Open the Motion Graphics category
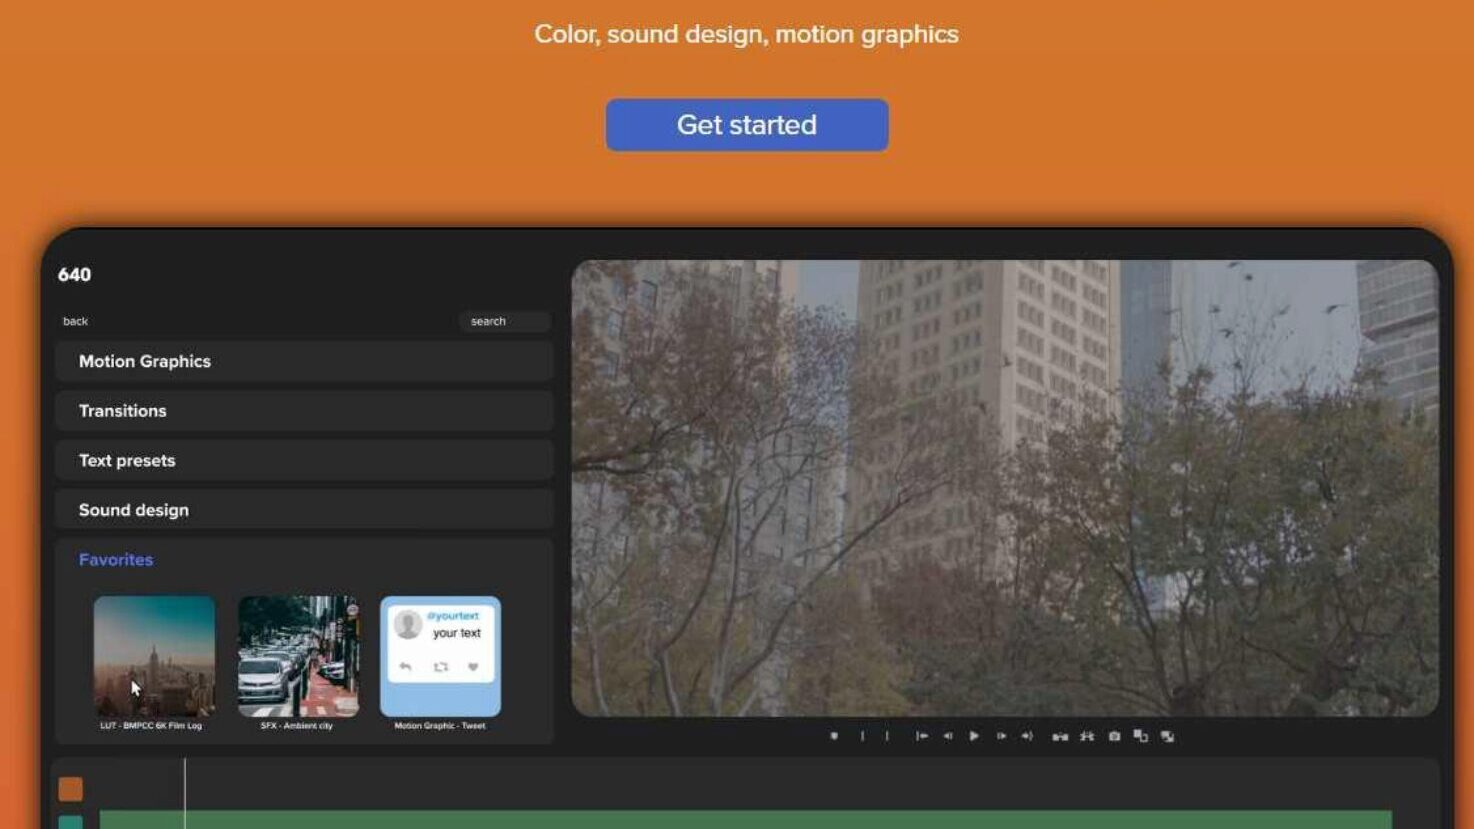 (304, 362)
